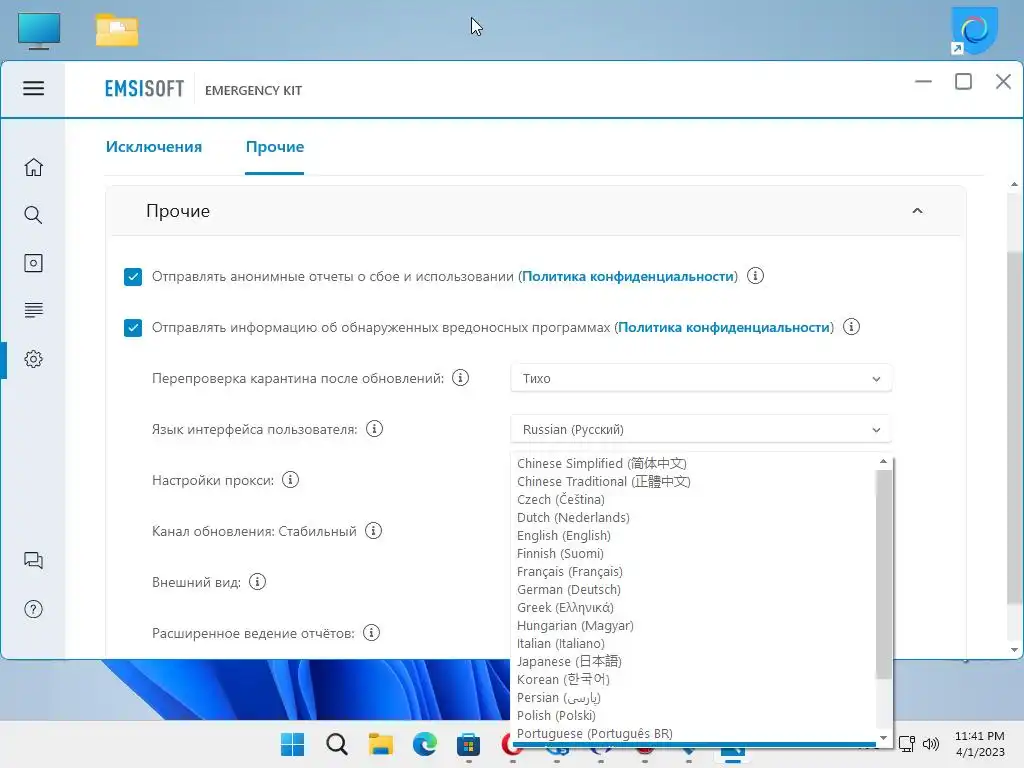Open the blue swirl desktop shortcut
Image resolution: width=1024 pixels, height=768 pixels.
[x=974, y=31]
